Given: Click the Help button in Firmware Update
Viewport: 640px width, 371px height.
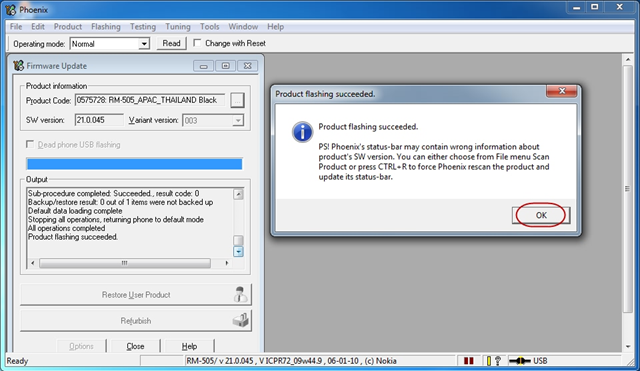Looking at the screenshot, I should [189, 346].
